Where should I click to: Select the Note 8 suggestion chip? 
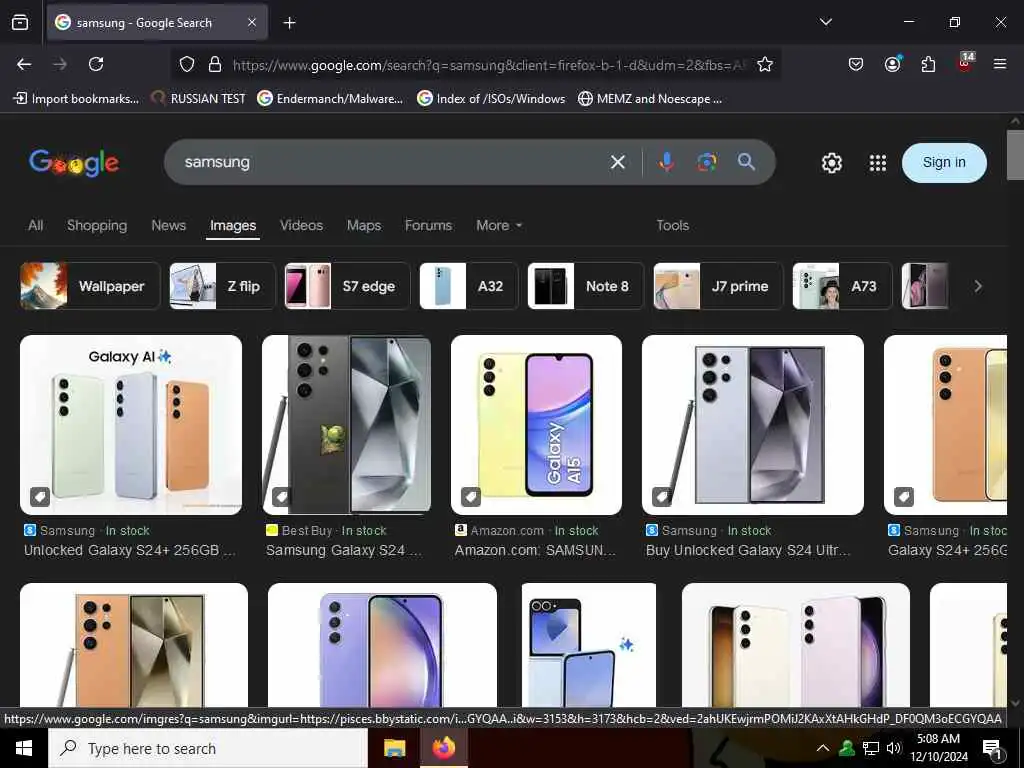(586, 286)
